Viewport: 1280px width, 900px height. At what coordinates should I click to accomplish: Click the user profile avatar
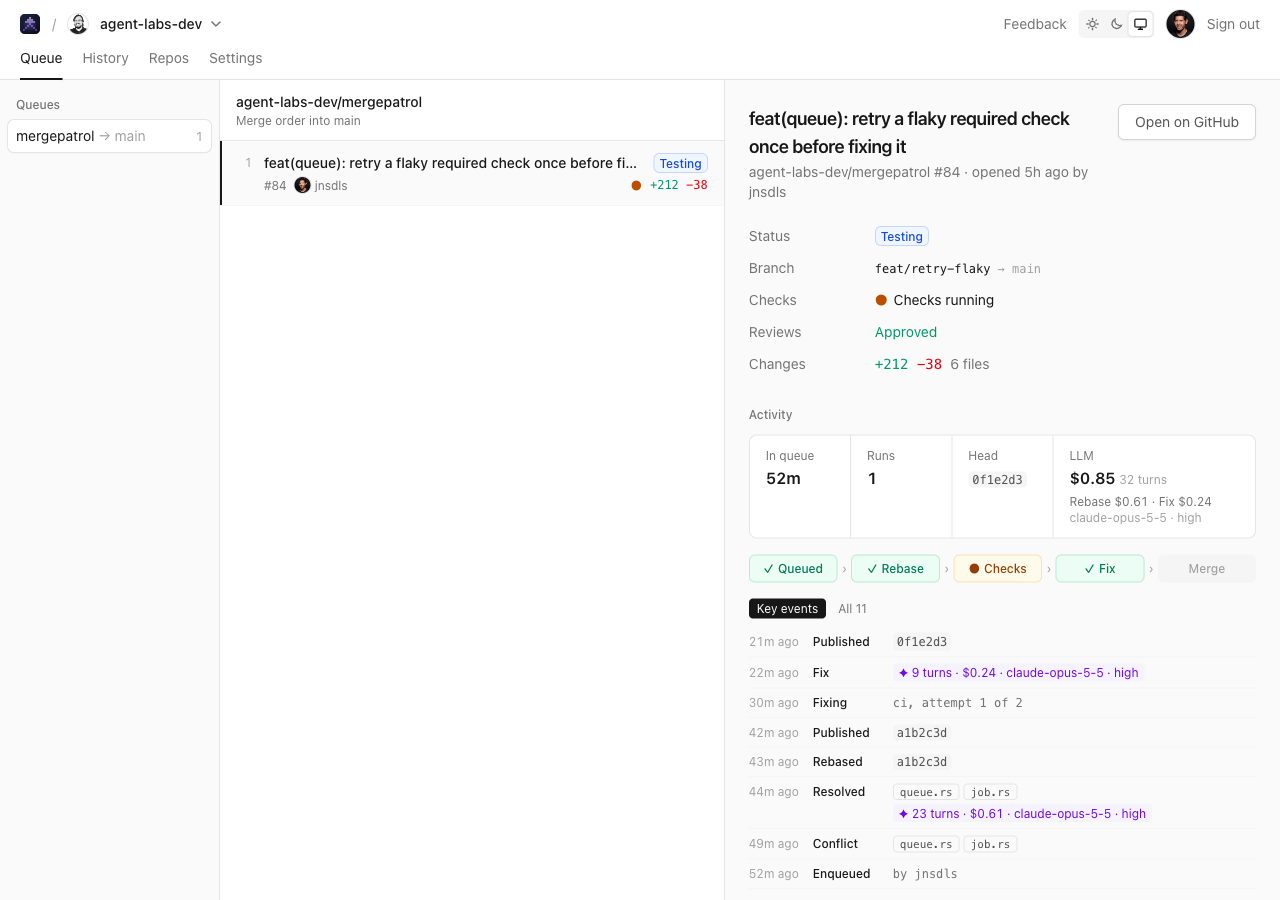point(1180,24)
